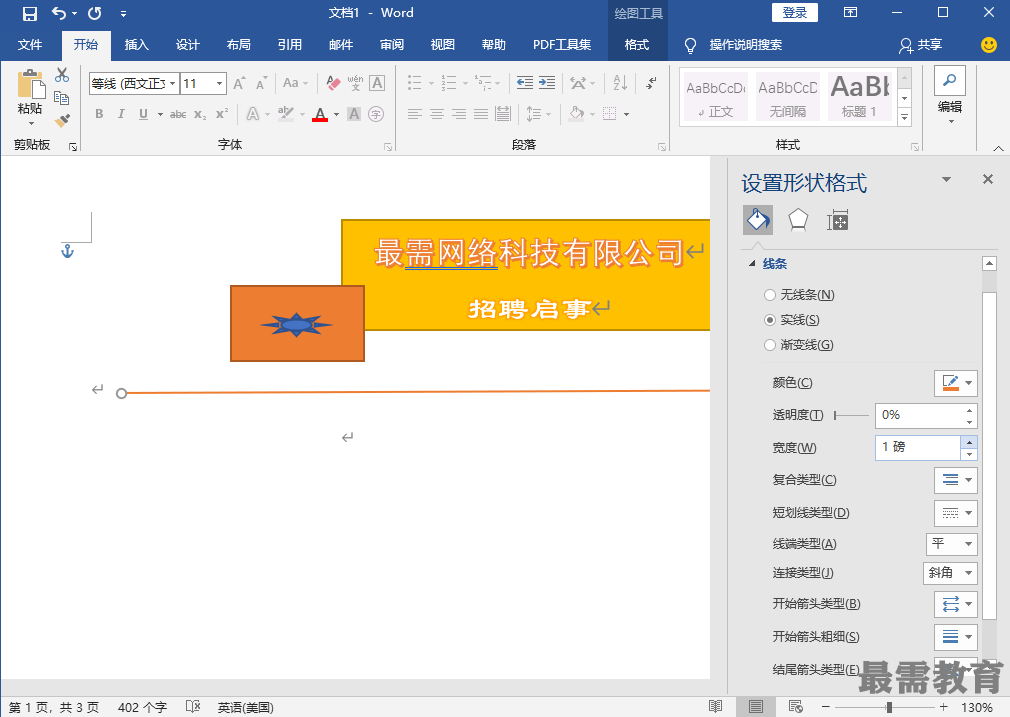Open the cap type (线端类型) dropdown
The image size is (1010, 717).
click(951, 544)
